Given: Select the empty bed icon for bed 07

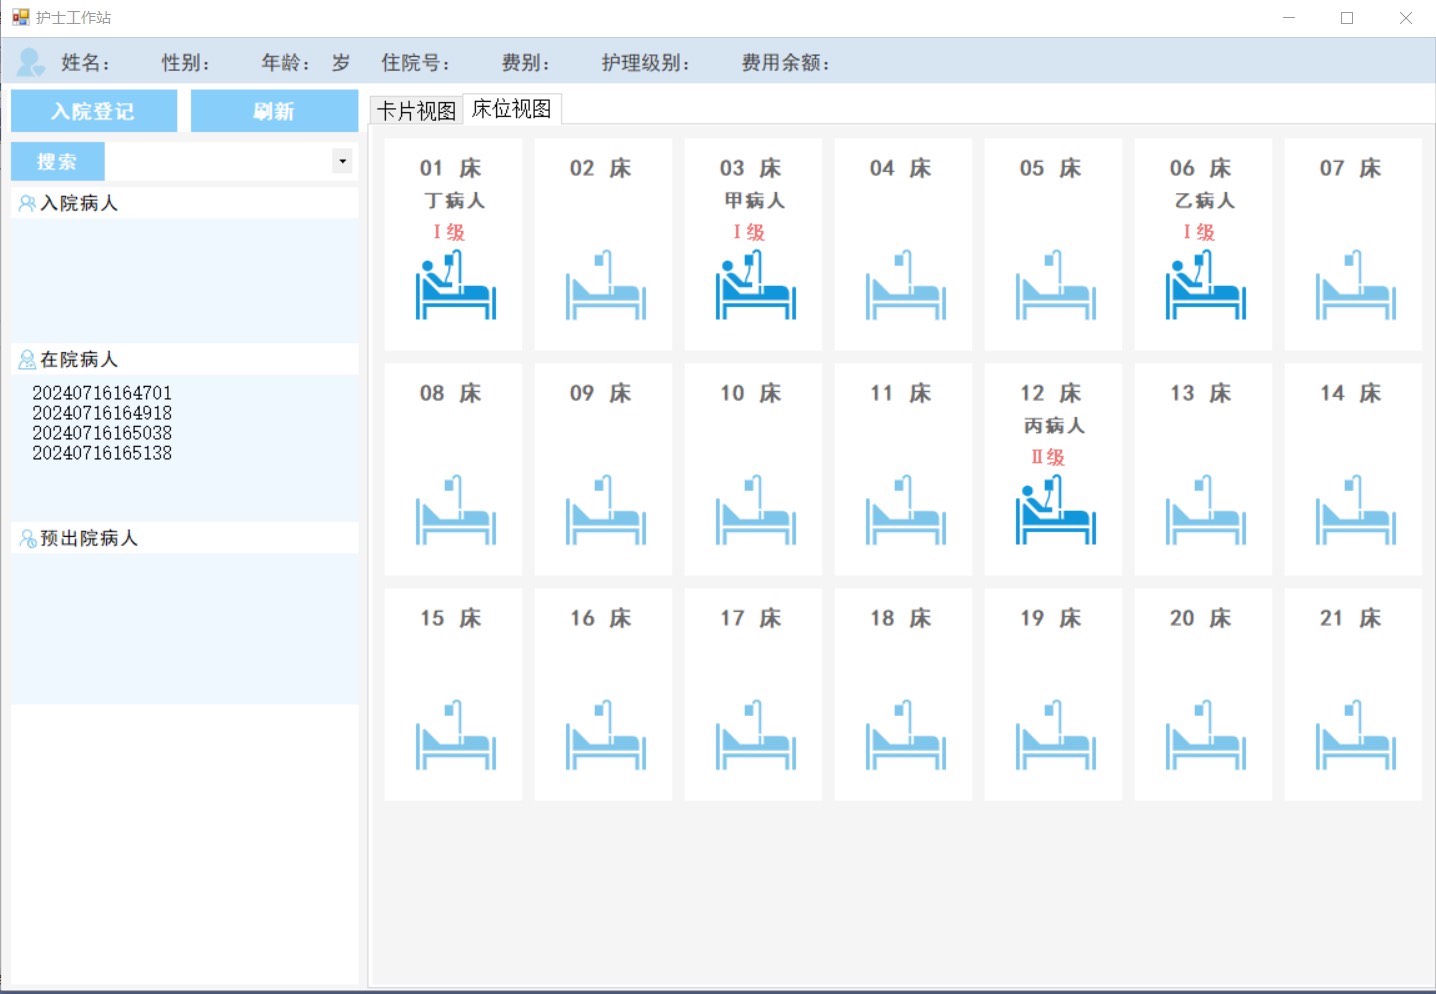Looking at the screenshot, I should (1355, 285).
